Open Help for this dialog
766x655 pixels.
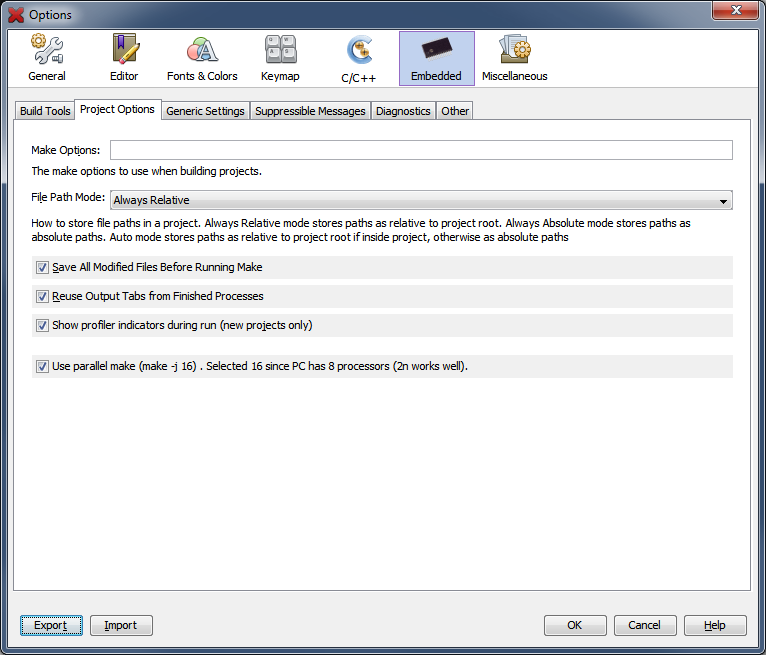[715, 625]
